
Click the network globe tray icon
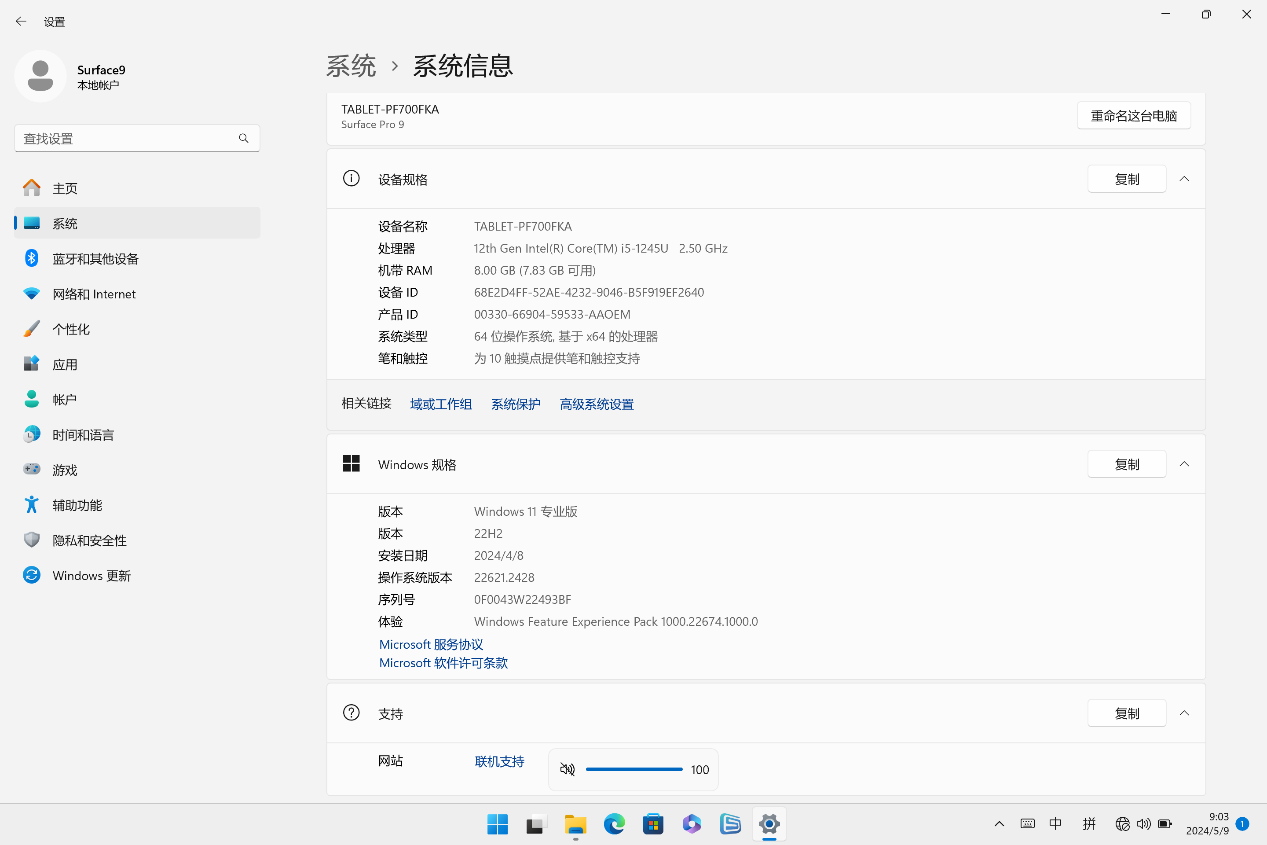coord(1123,824)
